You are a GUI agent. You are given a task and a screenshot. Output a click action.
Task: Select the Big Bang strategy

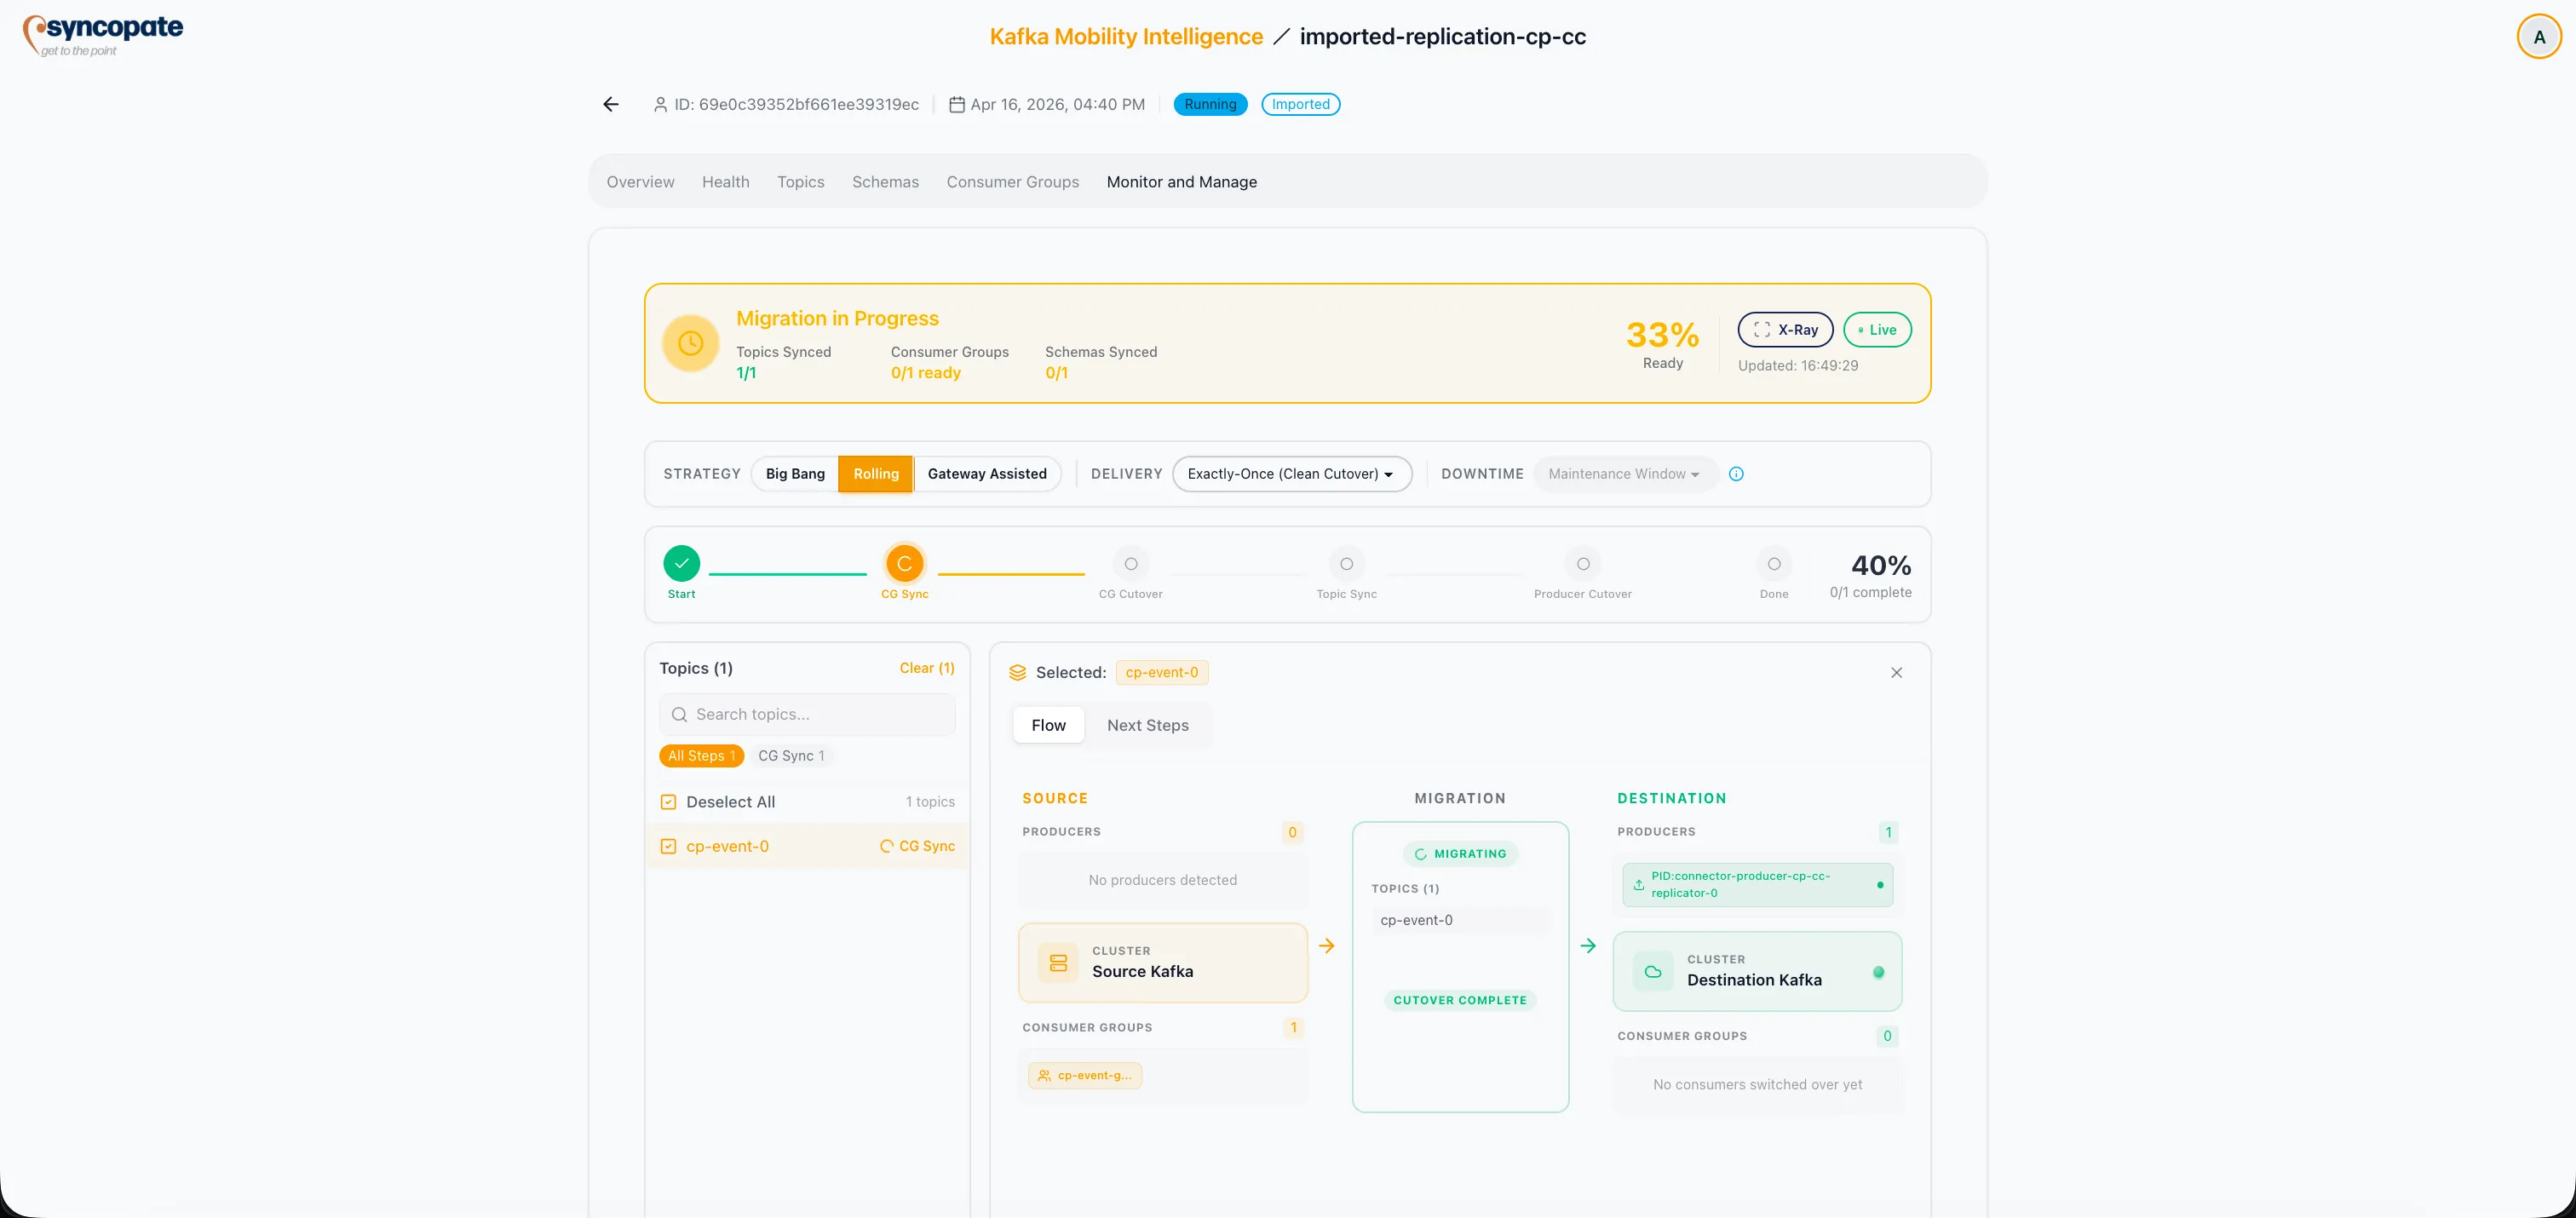794,474
